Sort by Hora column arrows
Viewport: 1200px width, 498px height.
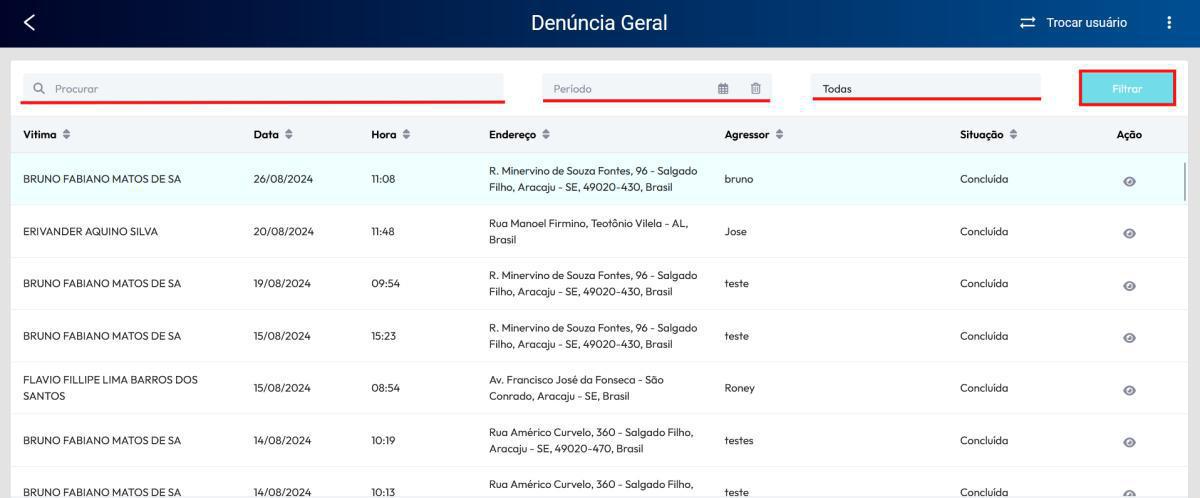tap(407, 134)
